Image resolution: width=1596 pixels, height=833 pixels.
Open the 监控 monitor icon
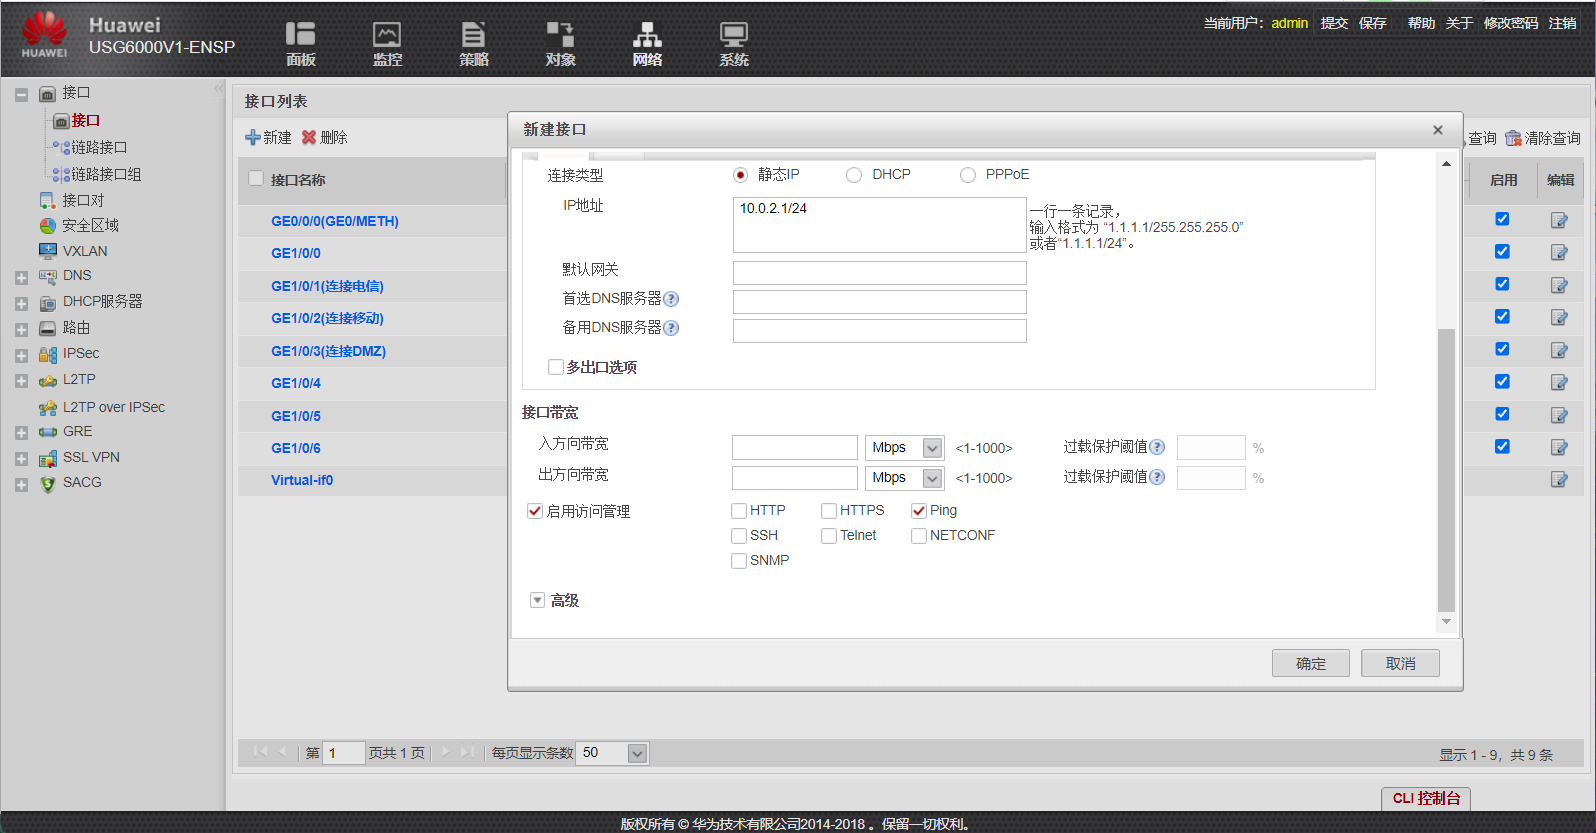point(387,34)
